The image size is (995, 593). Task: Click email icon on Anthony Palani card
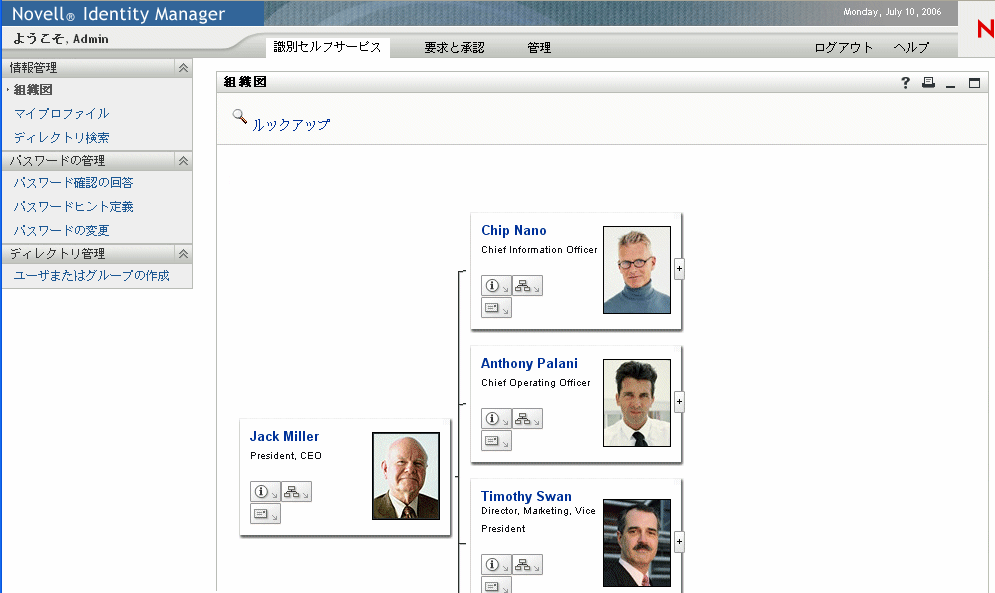[x=496, y=441]
